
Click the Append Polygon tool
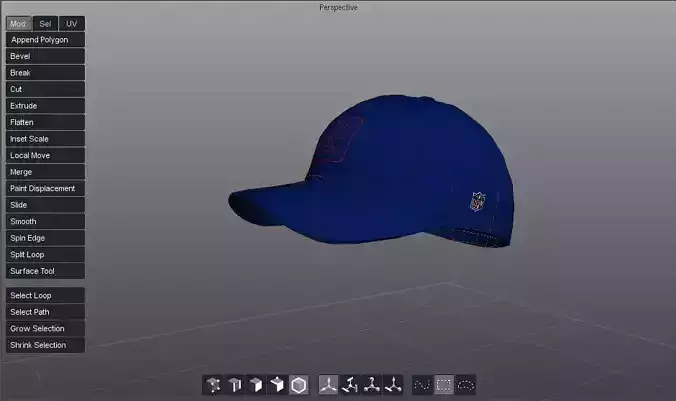(x=45, y=40)
